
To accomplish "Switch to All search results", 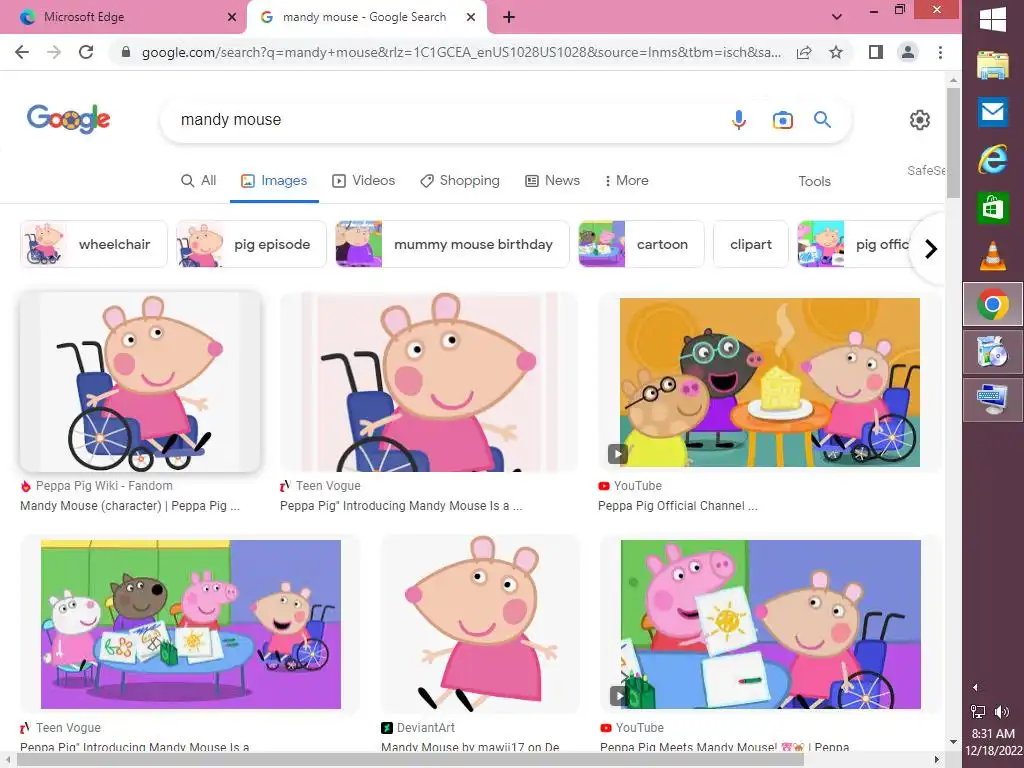I will pyautogui.click(x=199, y=181).
